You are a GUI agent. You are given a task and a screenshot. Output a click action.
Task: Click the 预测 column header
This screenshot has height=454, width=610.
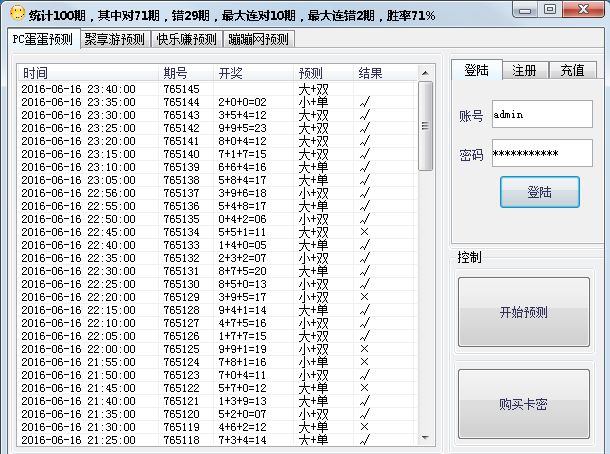(x=324, y=73)
